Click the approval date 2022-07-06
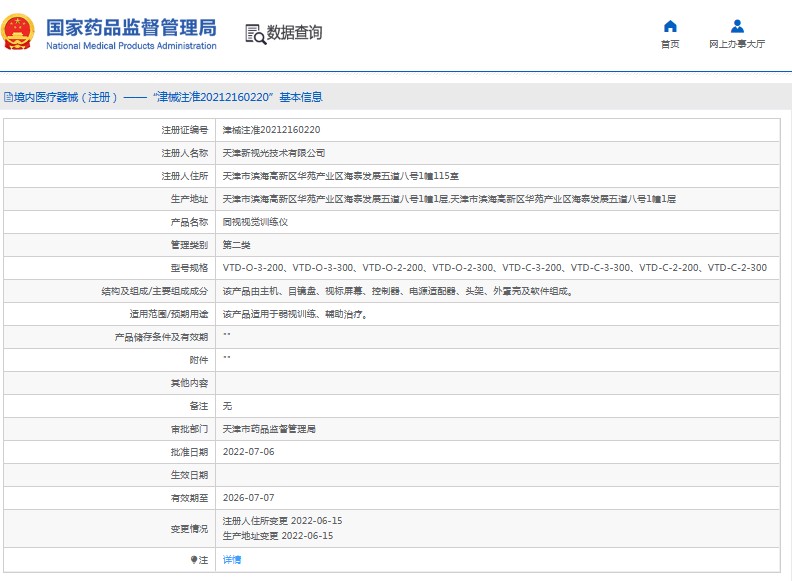Screen dimensions: 792x581 (247, 452)
